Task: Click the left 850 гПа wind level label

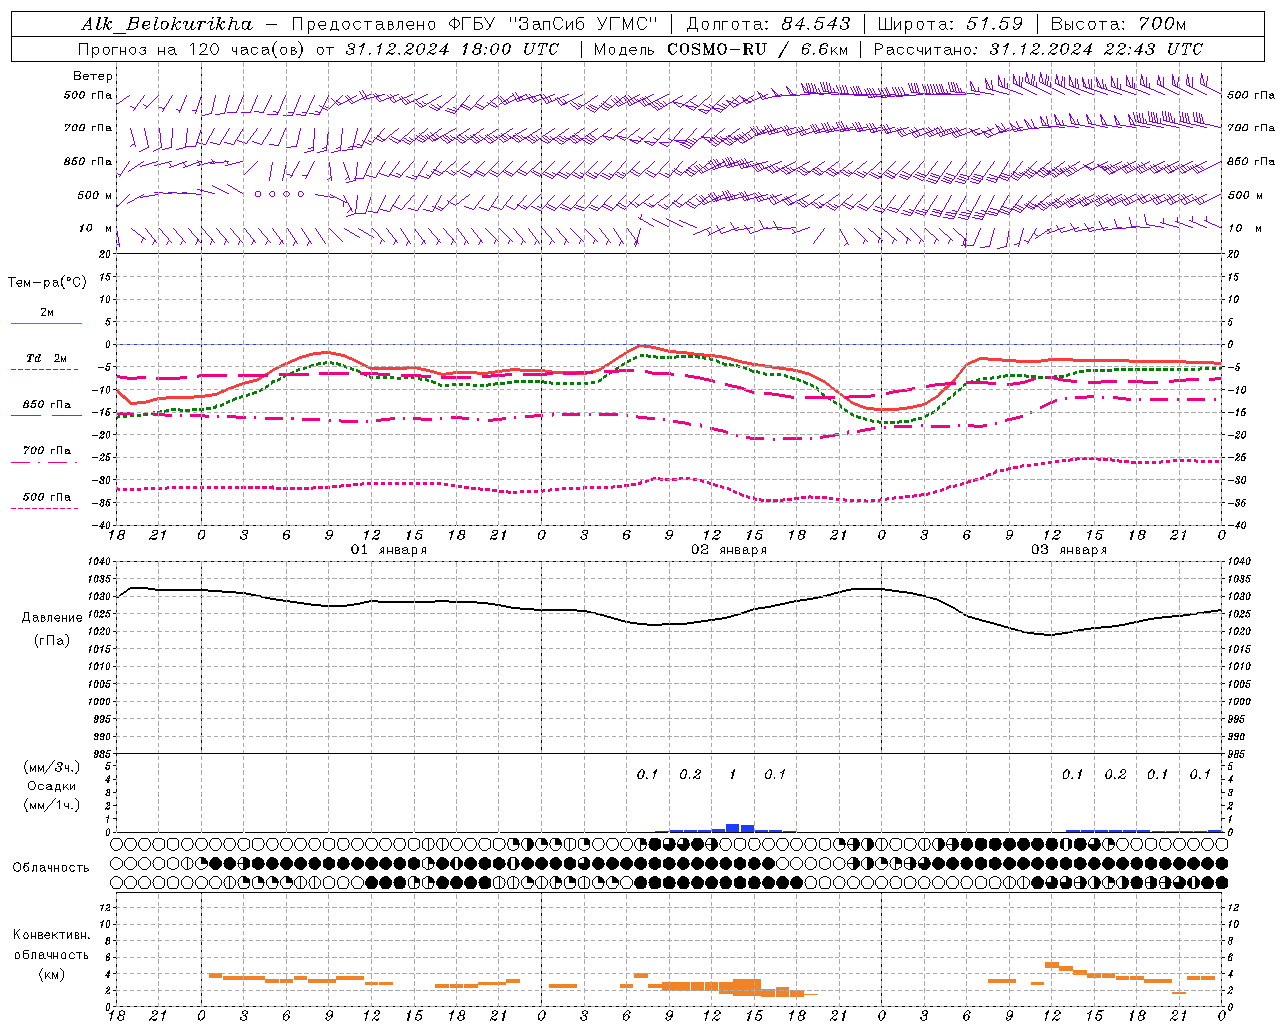Action: click(88, 161)
